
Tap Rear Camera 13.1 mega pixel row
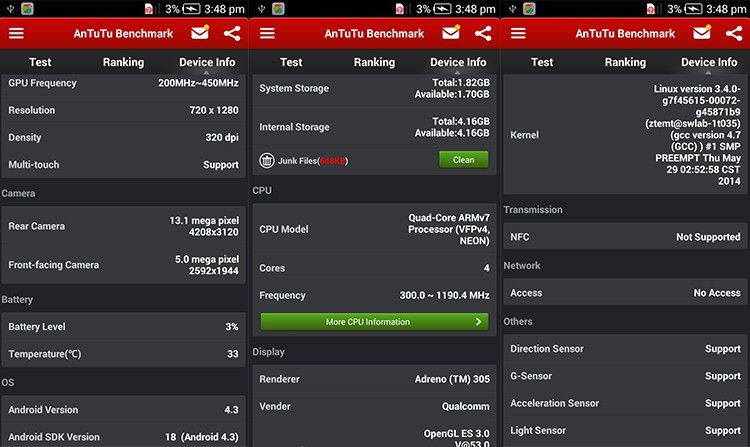click(x=123, y=226)
